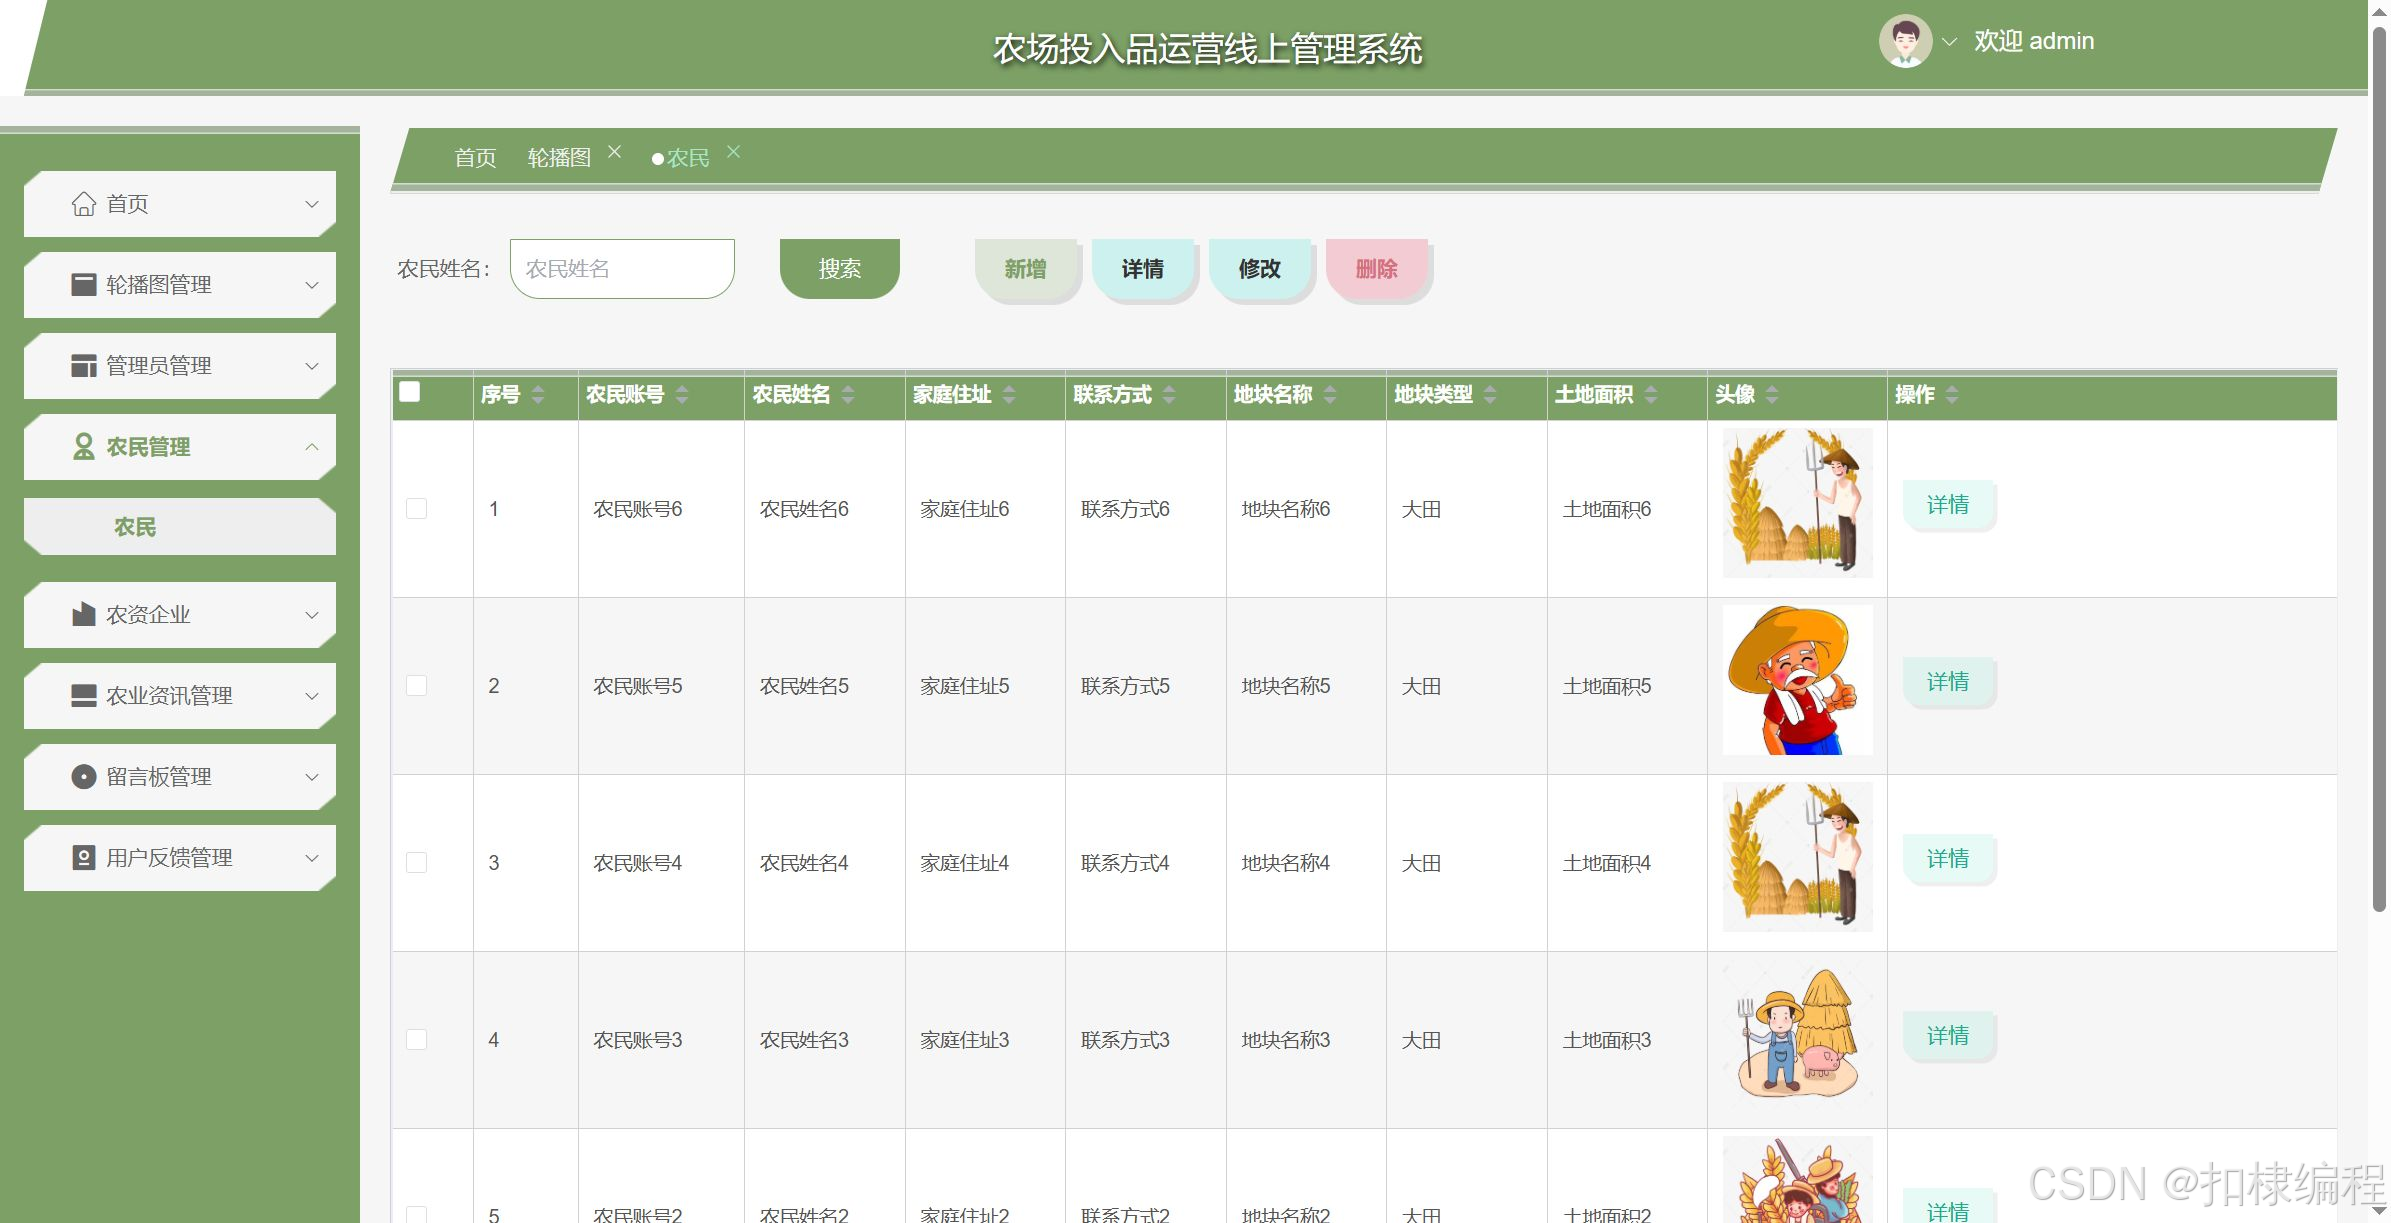Screen dimensions: 2391x1223
Task: Open 详情 for row 农民姓名6
Action: pyautogui.click(x=1948, y=505)
